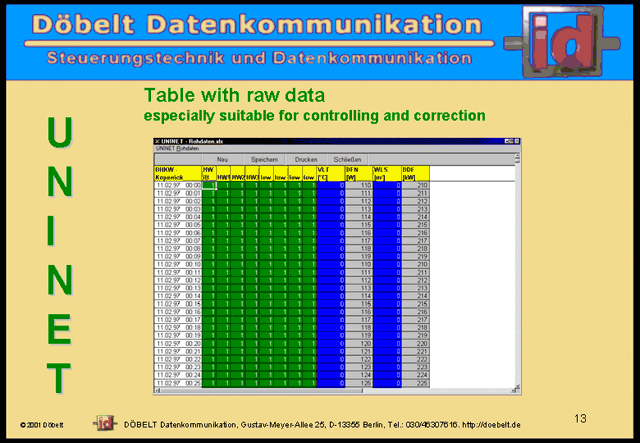Select the timestamp cell 11.02.97 00:10
Screen dimensions: 640x443
tap(178, 265)
